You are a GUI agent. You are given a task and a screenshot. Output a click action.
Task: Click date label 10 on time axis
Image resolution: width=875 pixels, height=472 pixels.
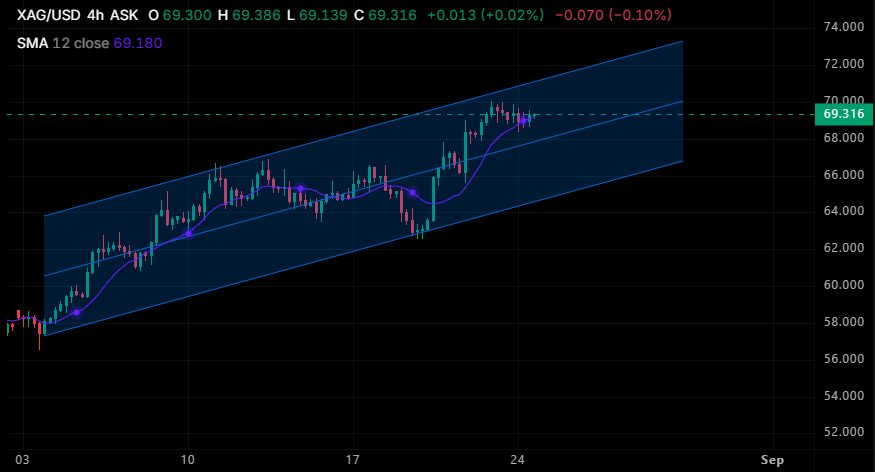[x=188, y=460]
